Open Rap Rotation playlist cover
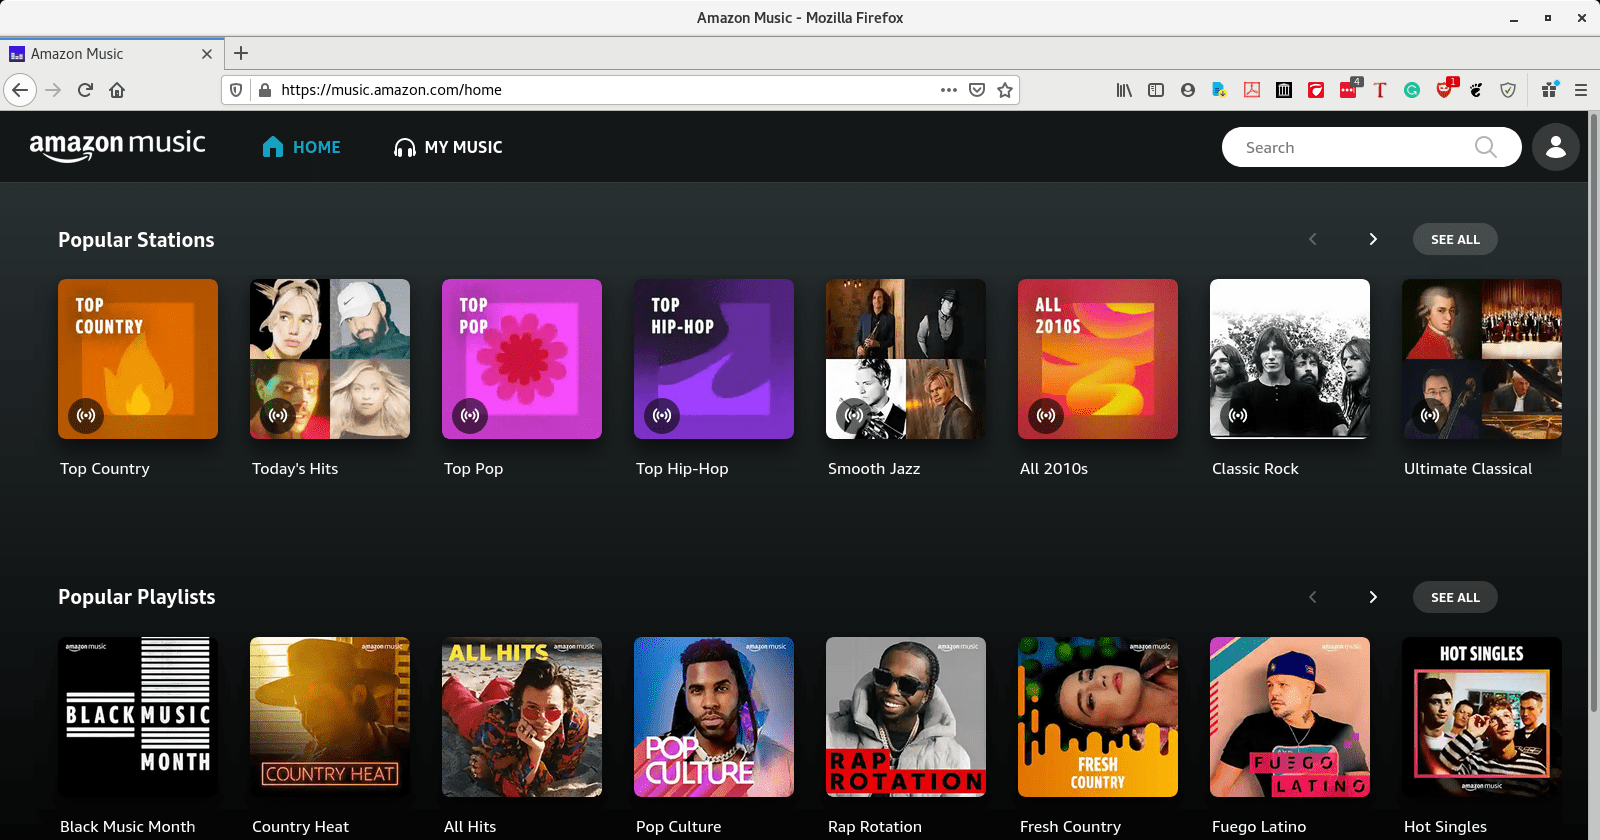Screen dimensions: 1600x840 906,717
